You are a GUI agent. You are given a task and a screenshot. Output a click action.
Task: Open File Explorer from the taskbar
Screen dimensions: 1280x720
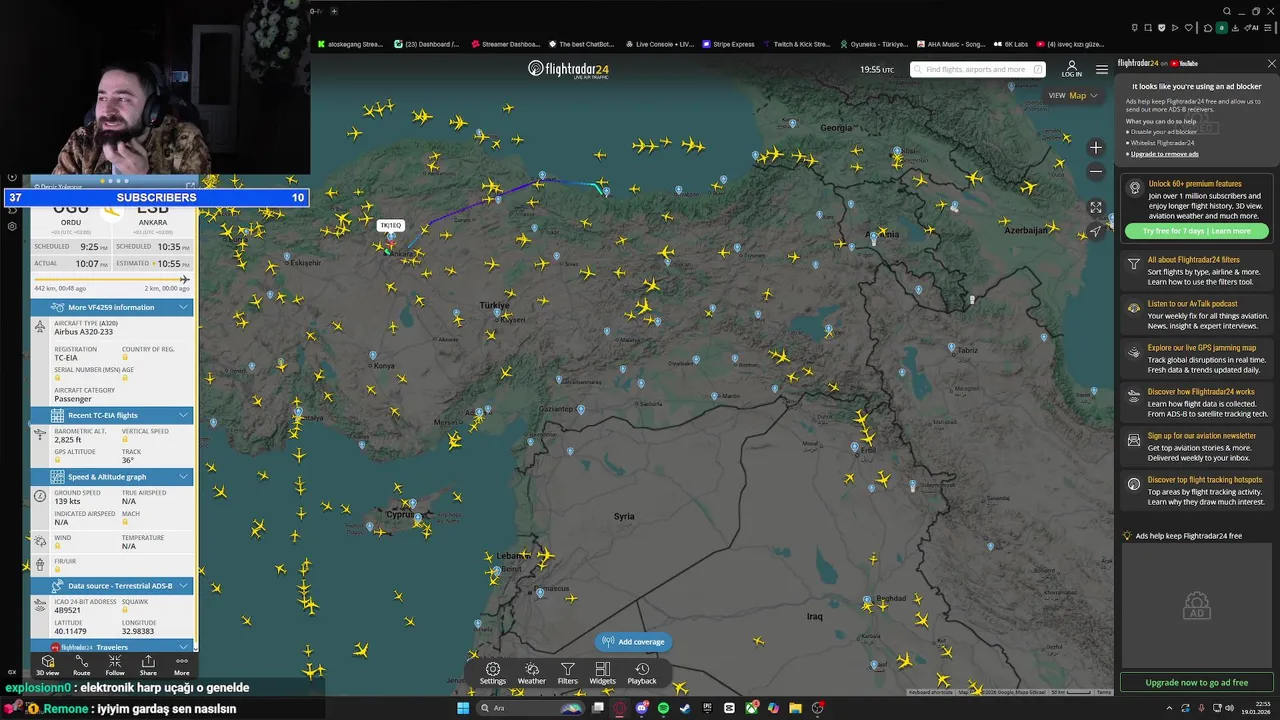pyautogui.click(x=795, y=708)
